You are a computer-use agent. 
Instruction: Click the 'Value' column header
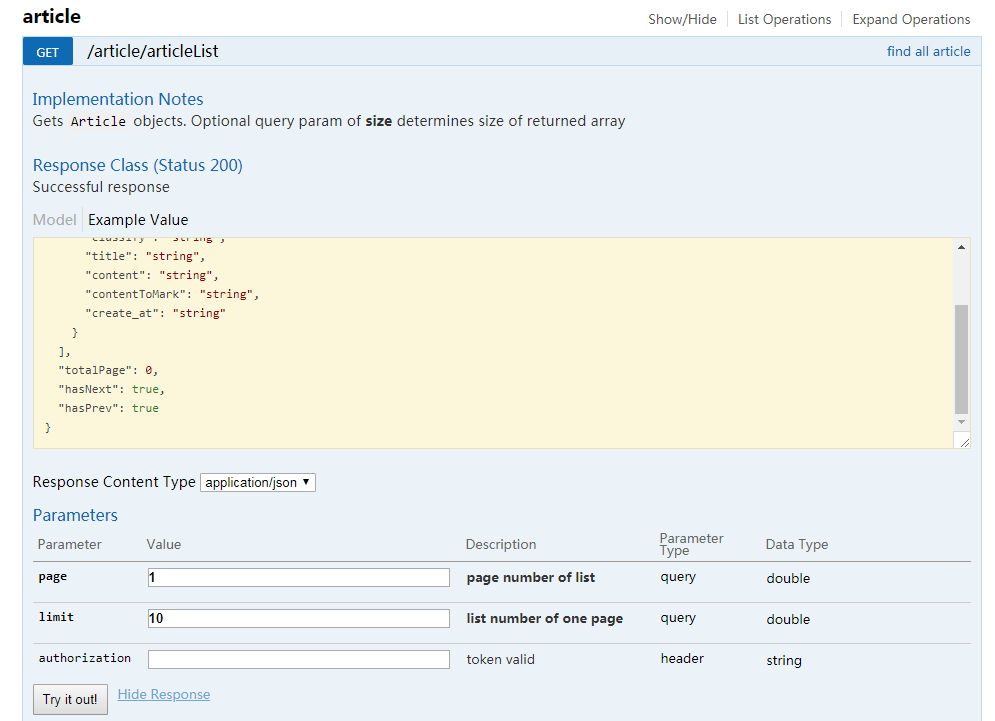tap(164, 545)
